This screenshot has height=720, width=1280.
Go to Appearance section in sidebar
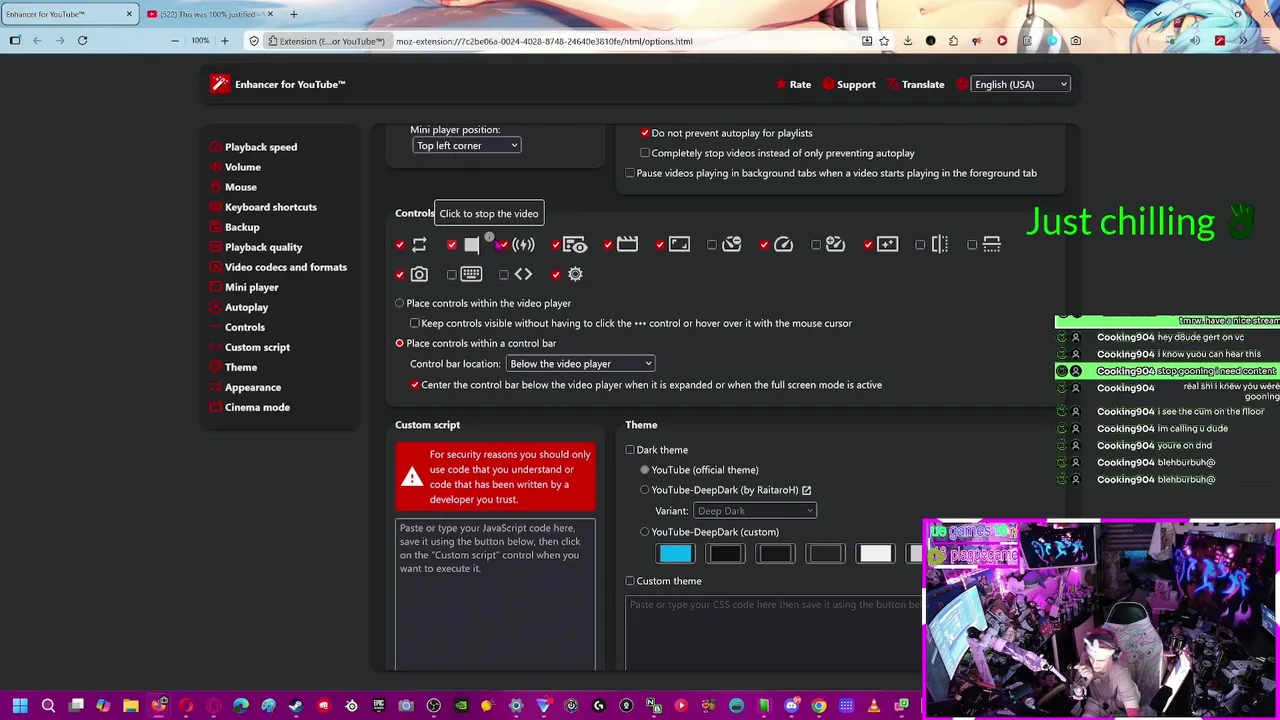pos(253,387)
